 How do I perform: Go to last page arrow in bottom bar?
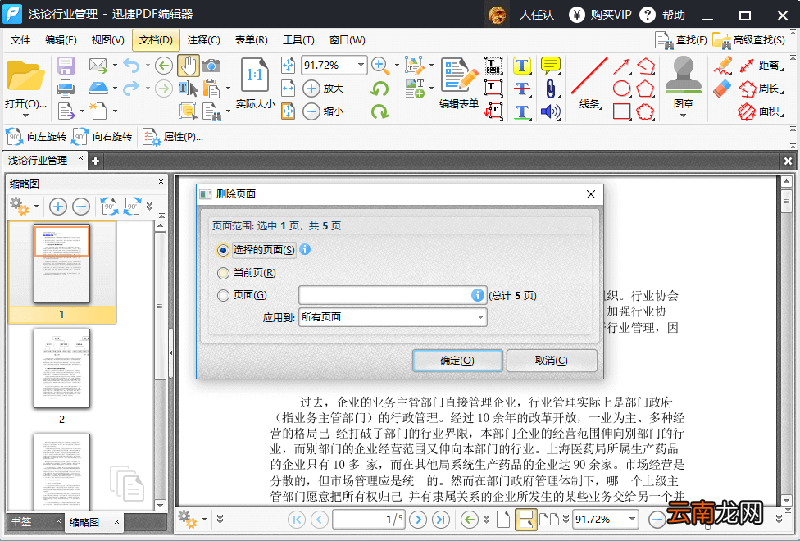click(440, 520)
